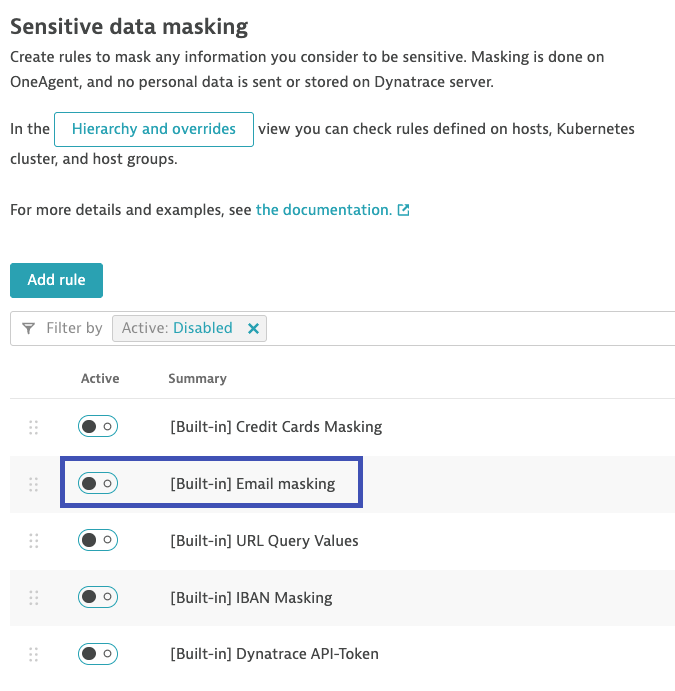
Task: Remove the Active: Disabled filter chip
Action: pos(253,328)
